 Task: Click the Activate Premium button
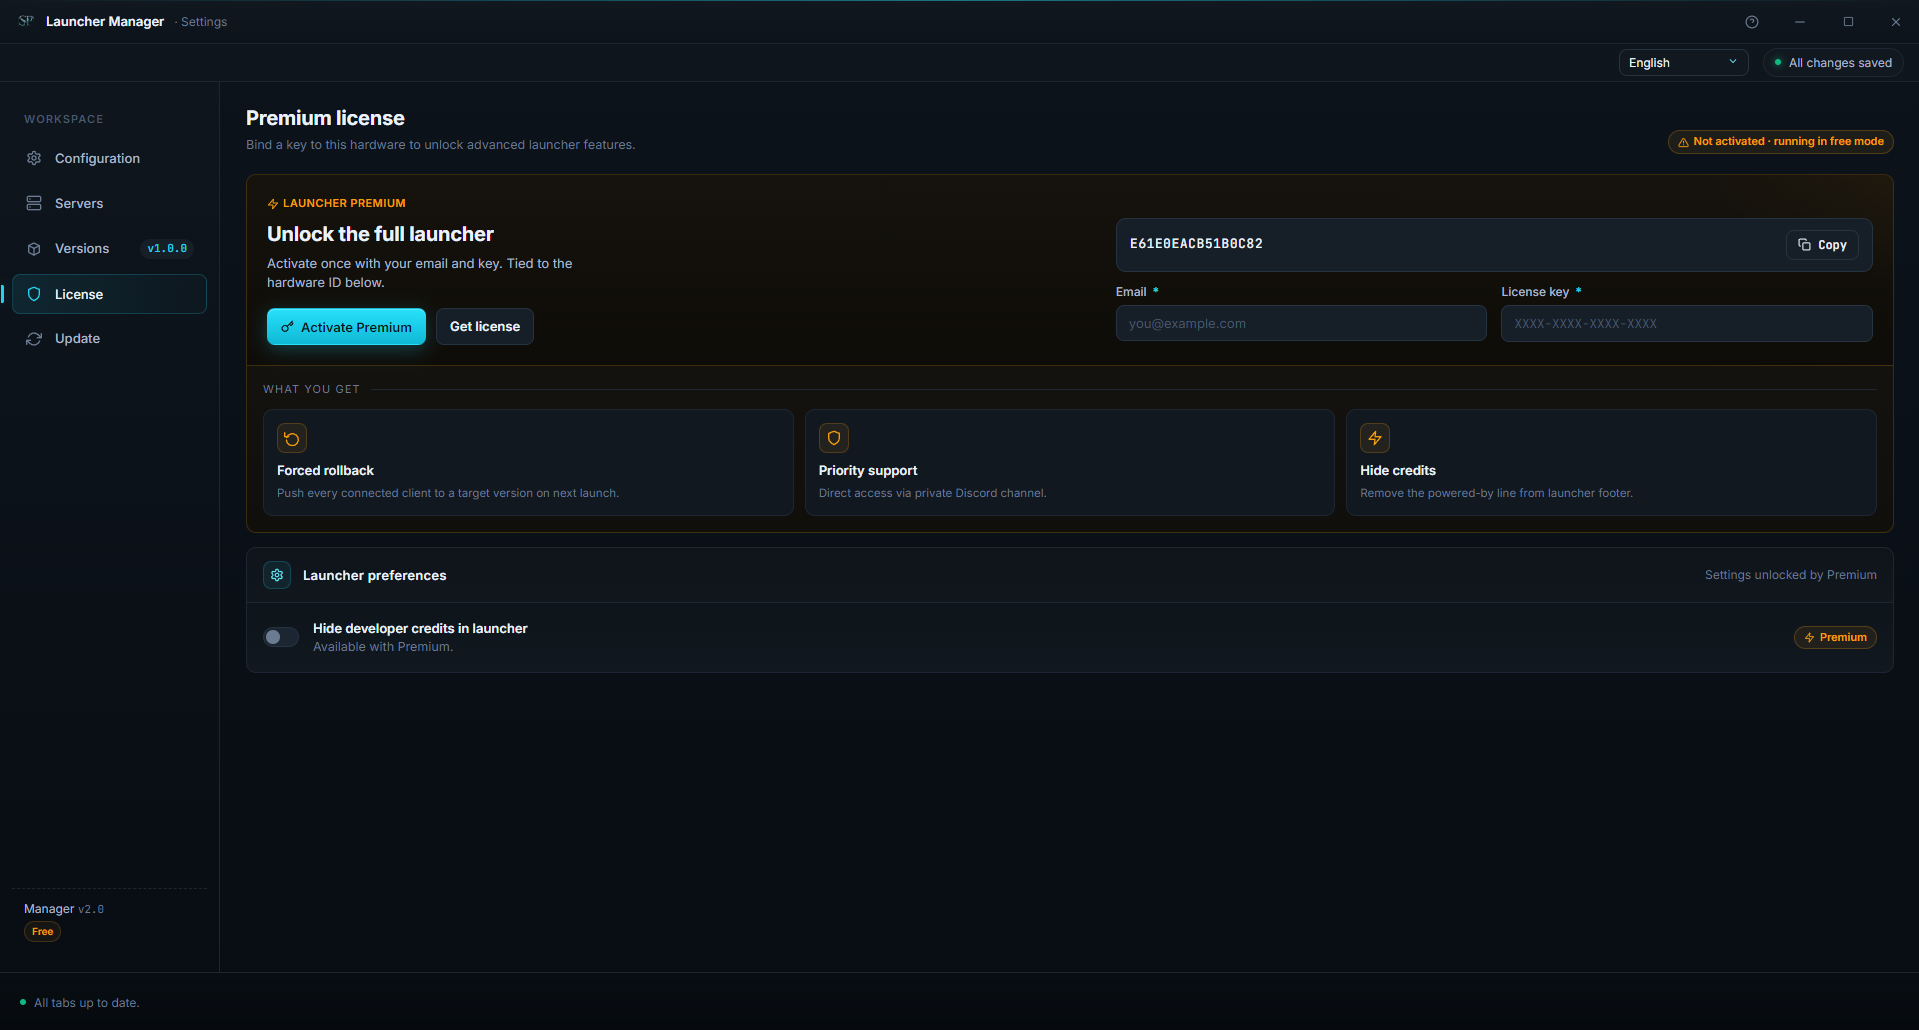coord(346,327)
